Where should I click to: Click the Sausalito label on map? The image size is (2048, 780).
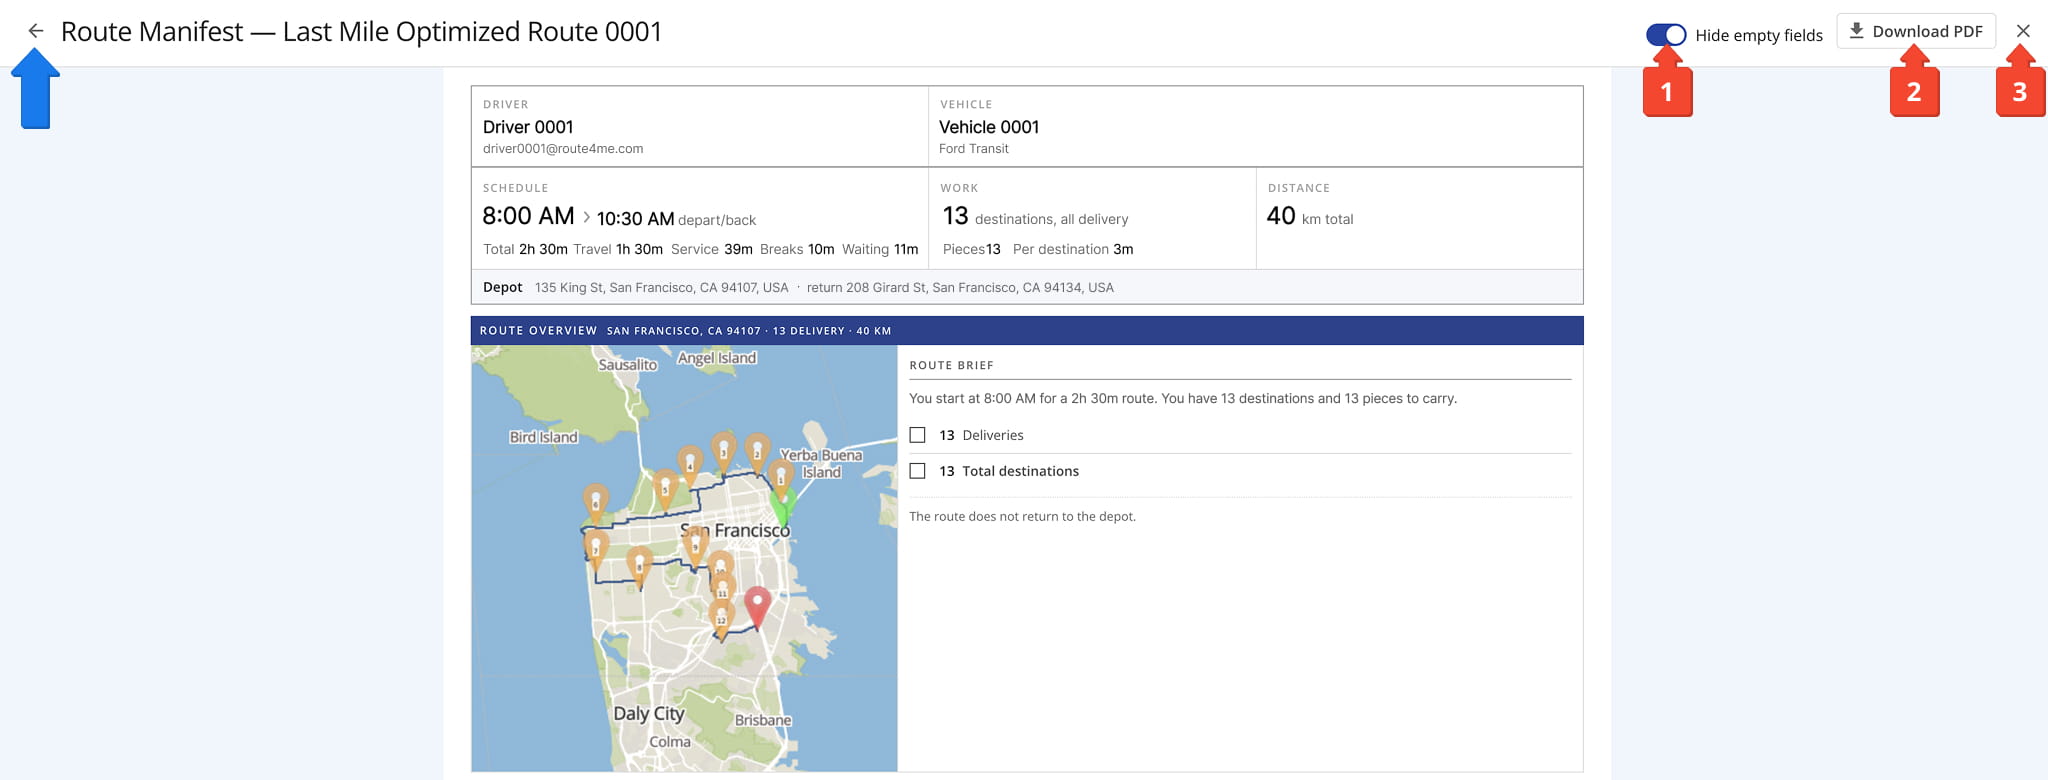point(628,365)
